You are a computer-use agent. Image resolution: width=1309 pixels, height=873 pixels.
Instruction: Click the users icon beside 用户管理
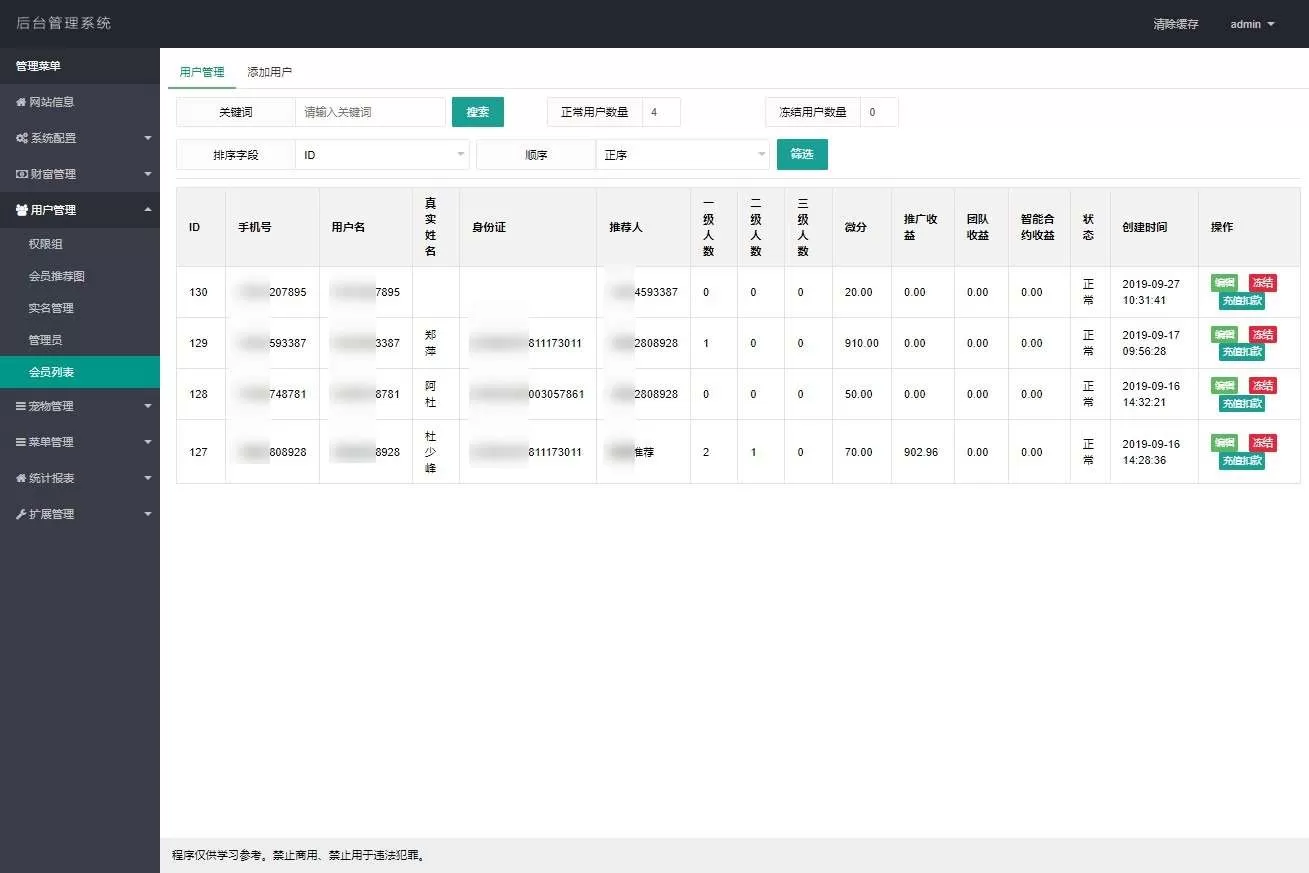[x=22, y=210]
